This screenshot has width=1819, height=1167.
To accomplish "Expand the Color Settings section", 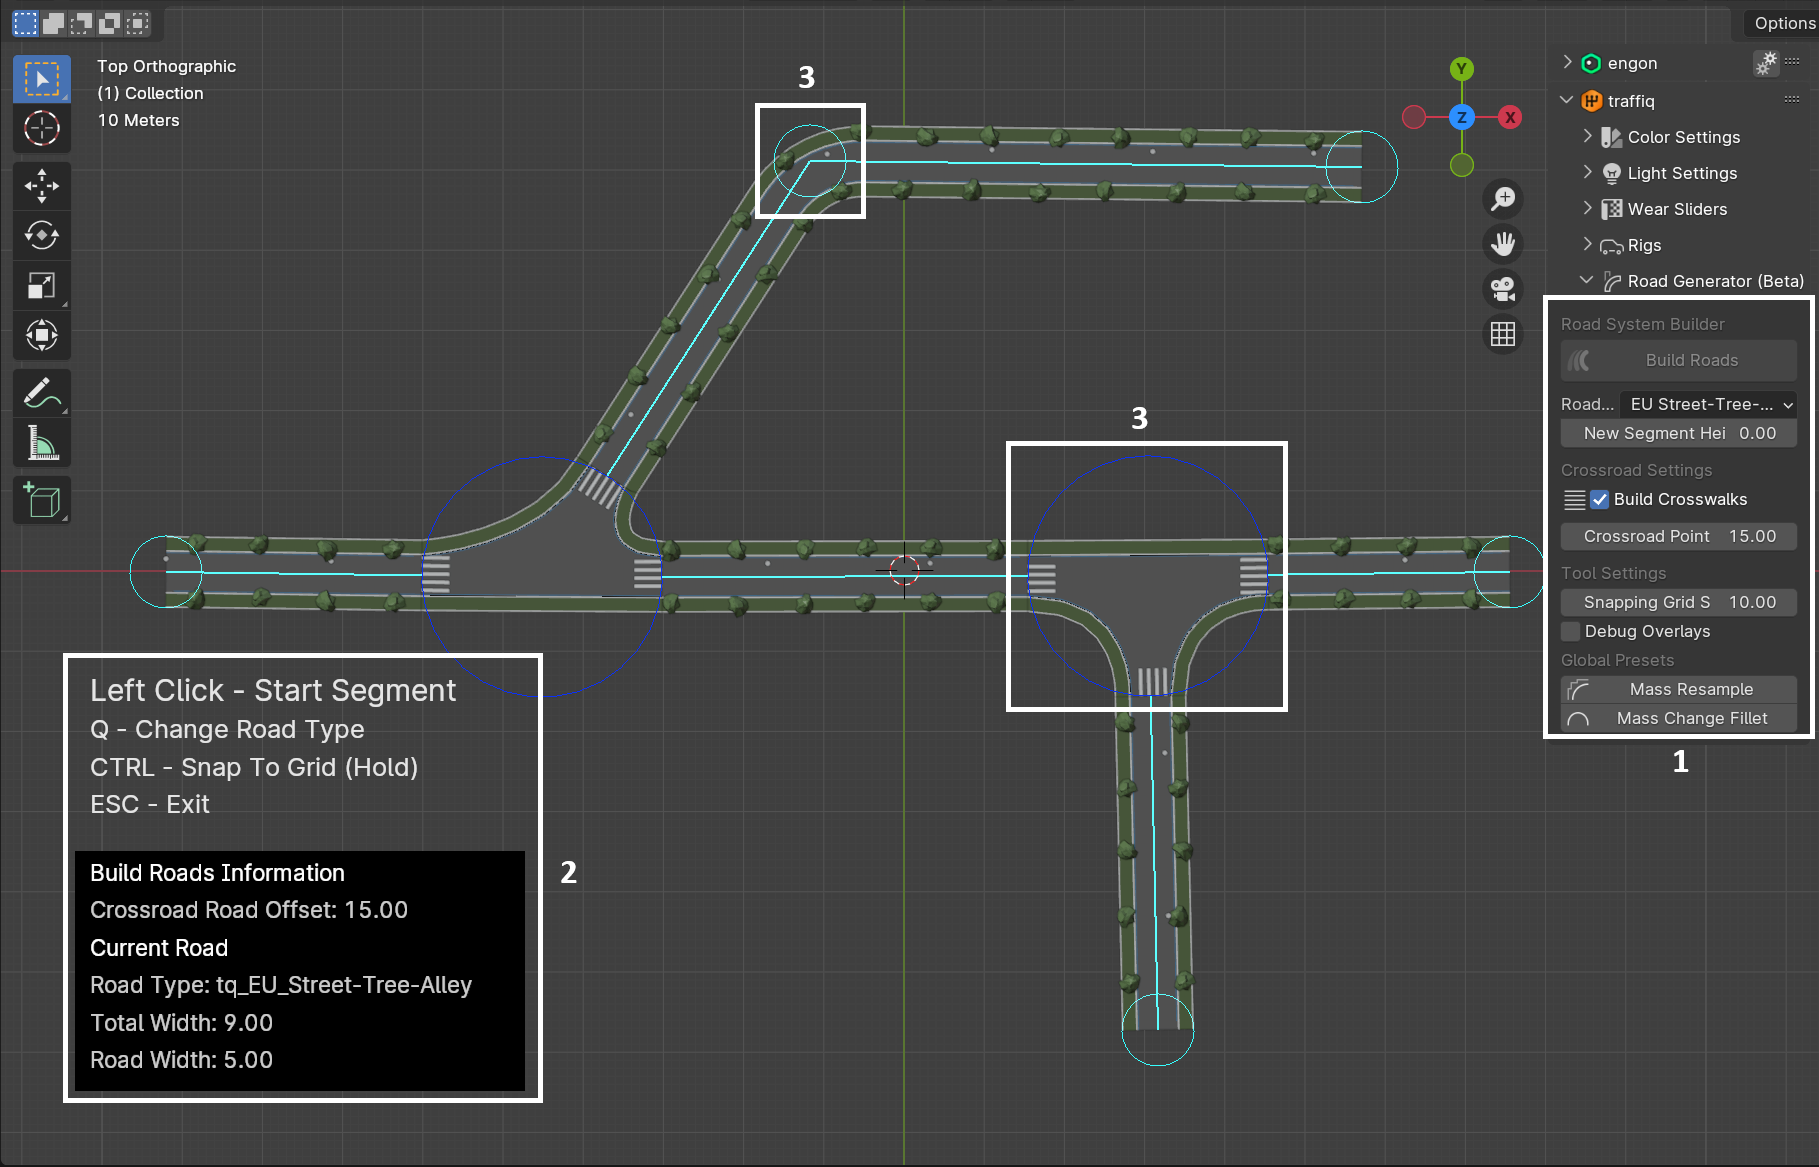I will pos(1589,137).
